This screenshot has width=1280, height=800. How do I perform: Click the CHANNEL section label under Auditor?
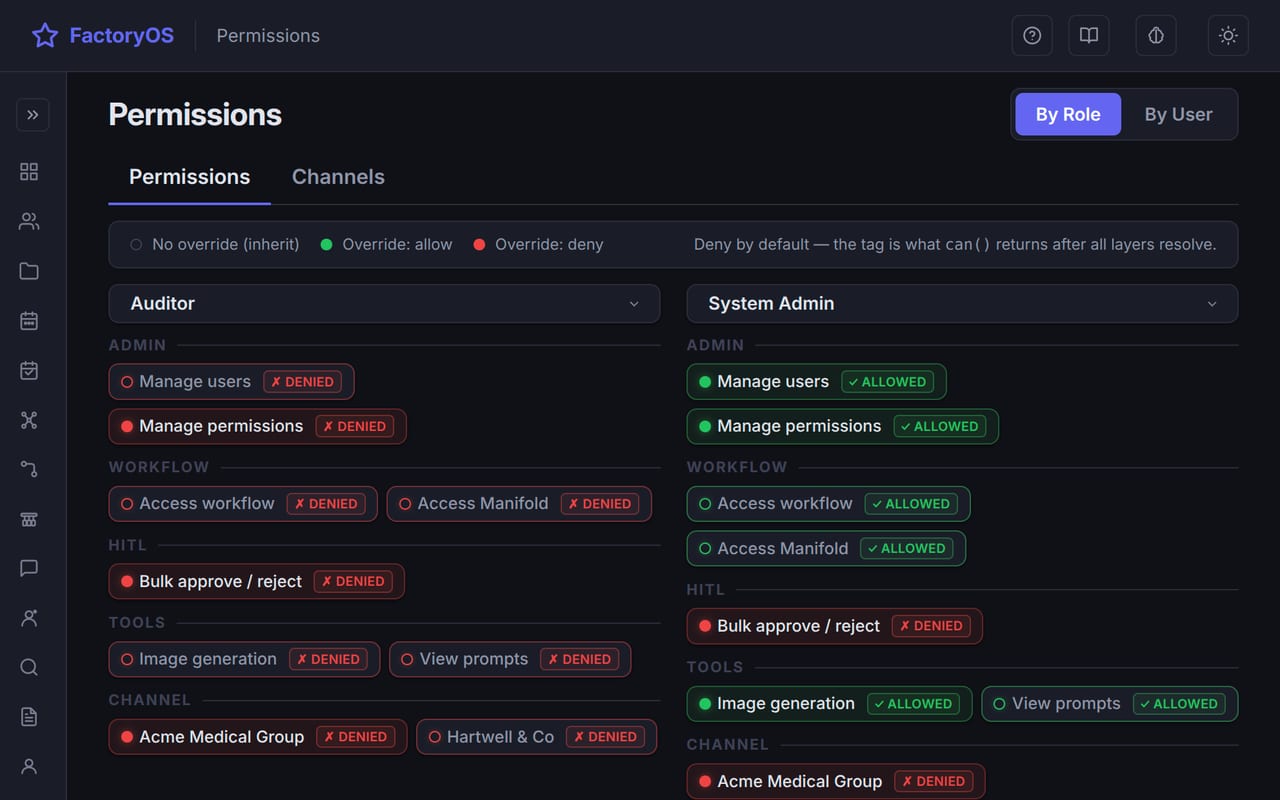click(149, 700)
